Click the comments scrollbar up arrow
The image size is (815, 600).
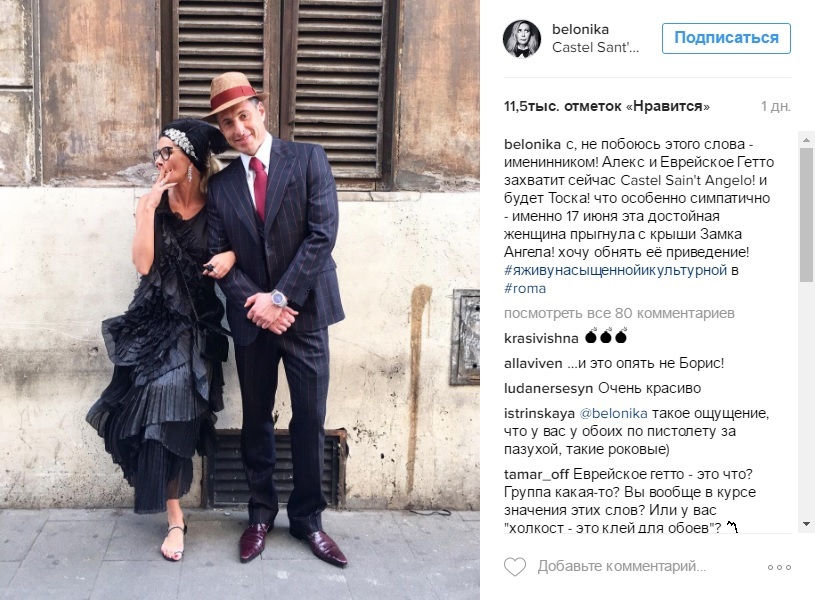[x=806, y=140]
